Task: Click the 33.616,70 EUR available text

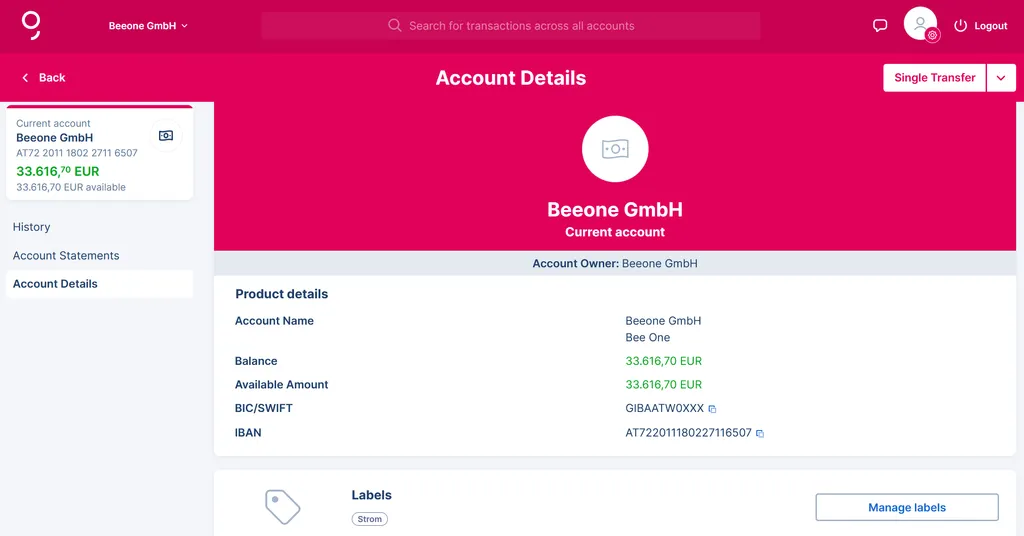Action: coord(71,187)
